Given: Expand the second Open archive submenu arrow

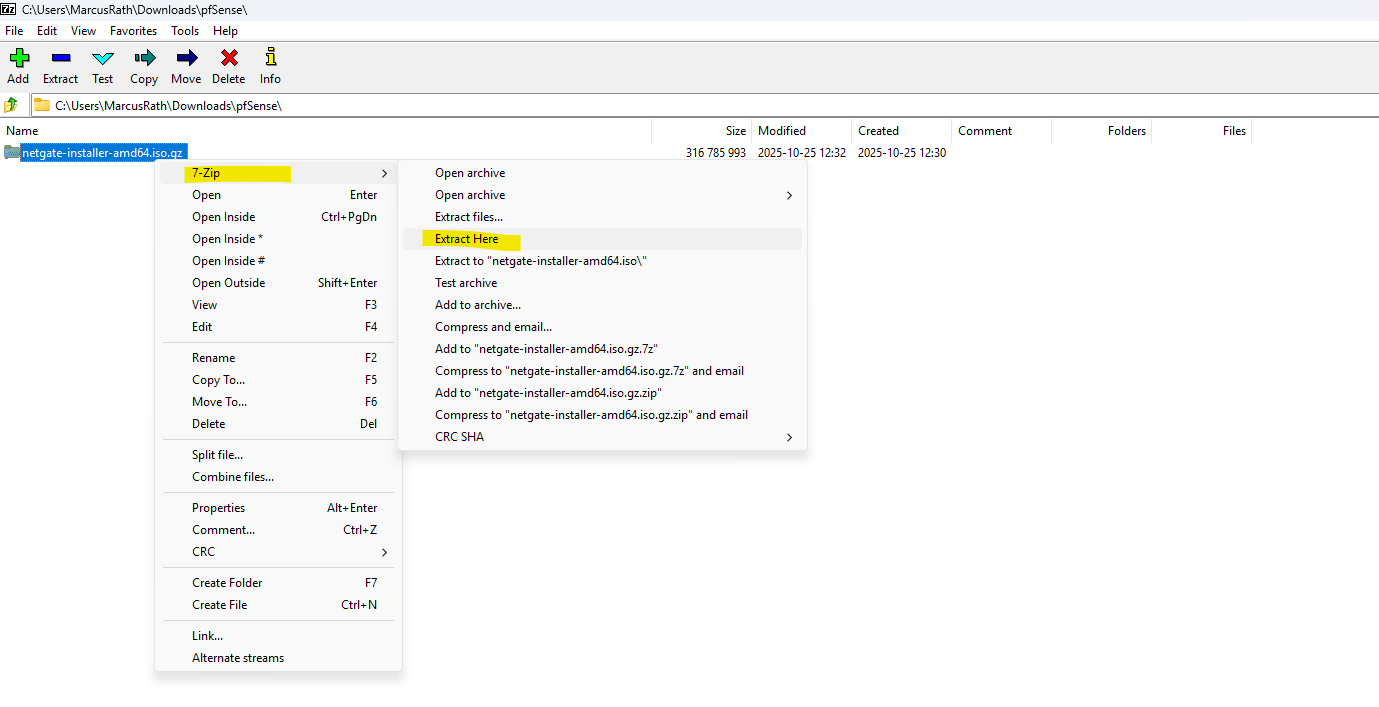Looking at the screenshot, I should (789, 195).
